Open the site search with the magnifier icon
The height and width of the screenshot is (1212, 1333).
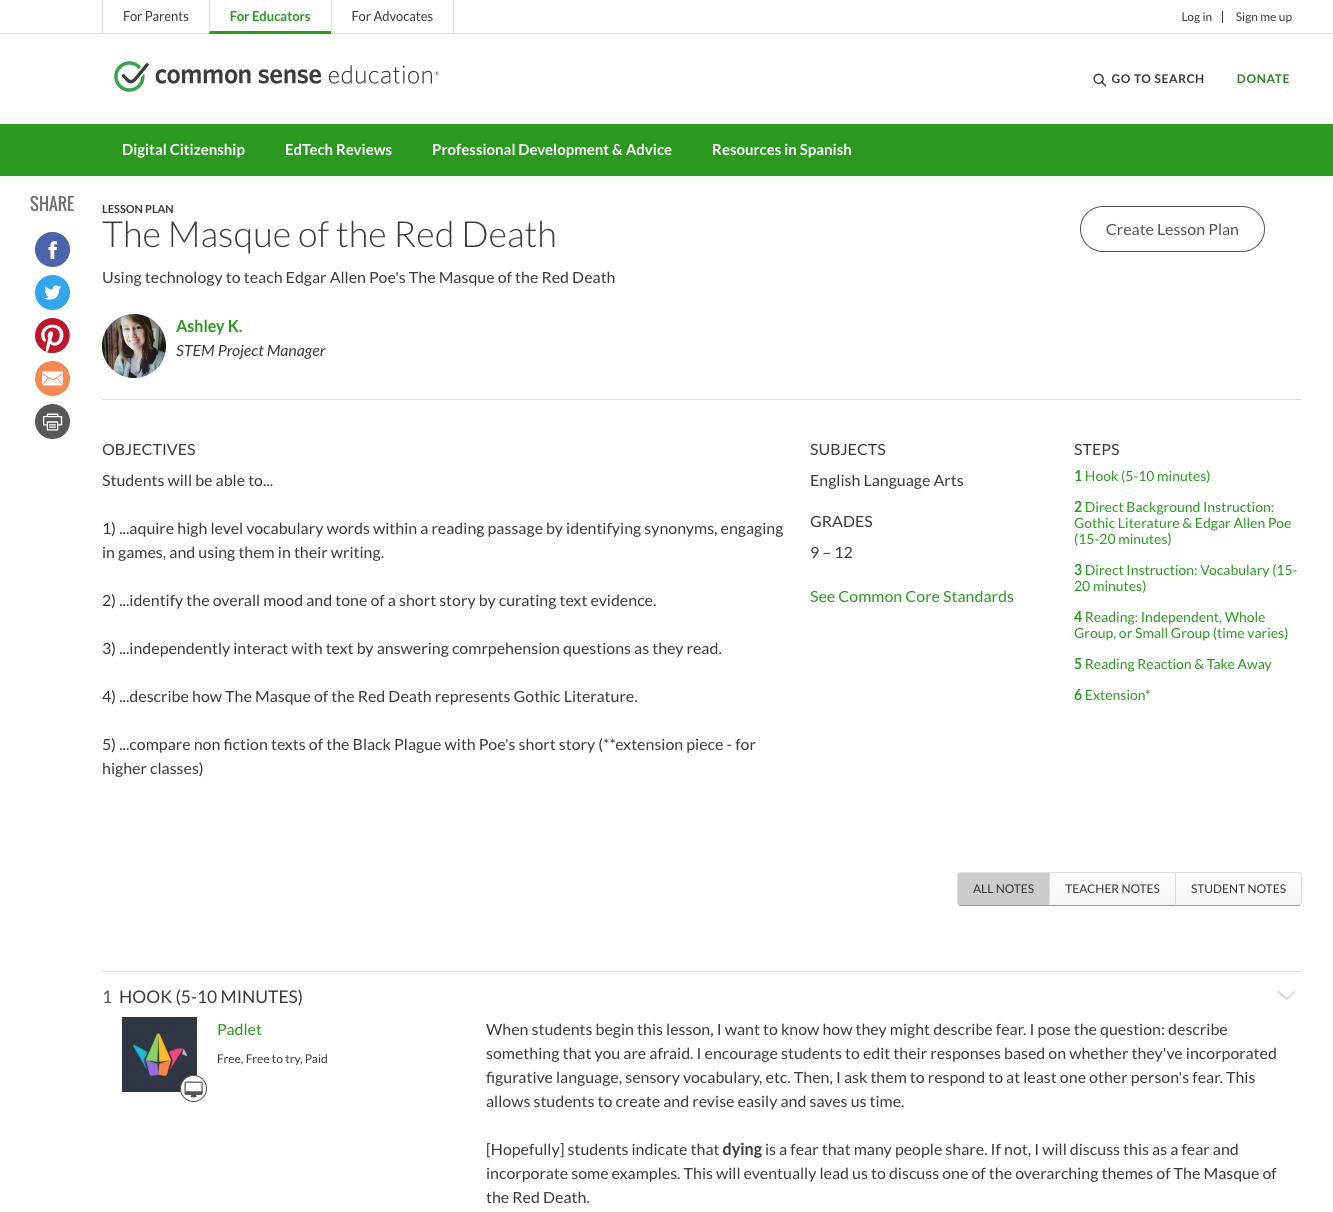[1098, 79]
